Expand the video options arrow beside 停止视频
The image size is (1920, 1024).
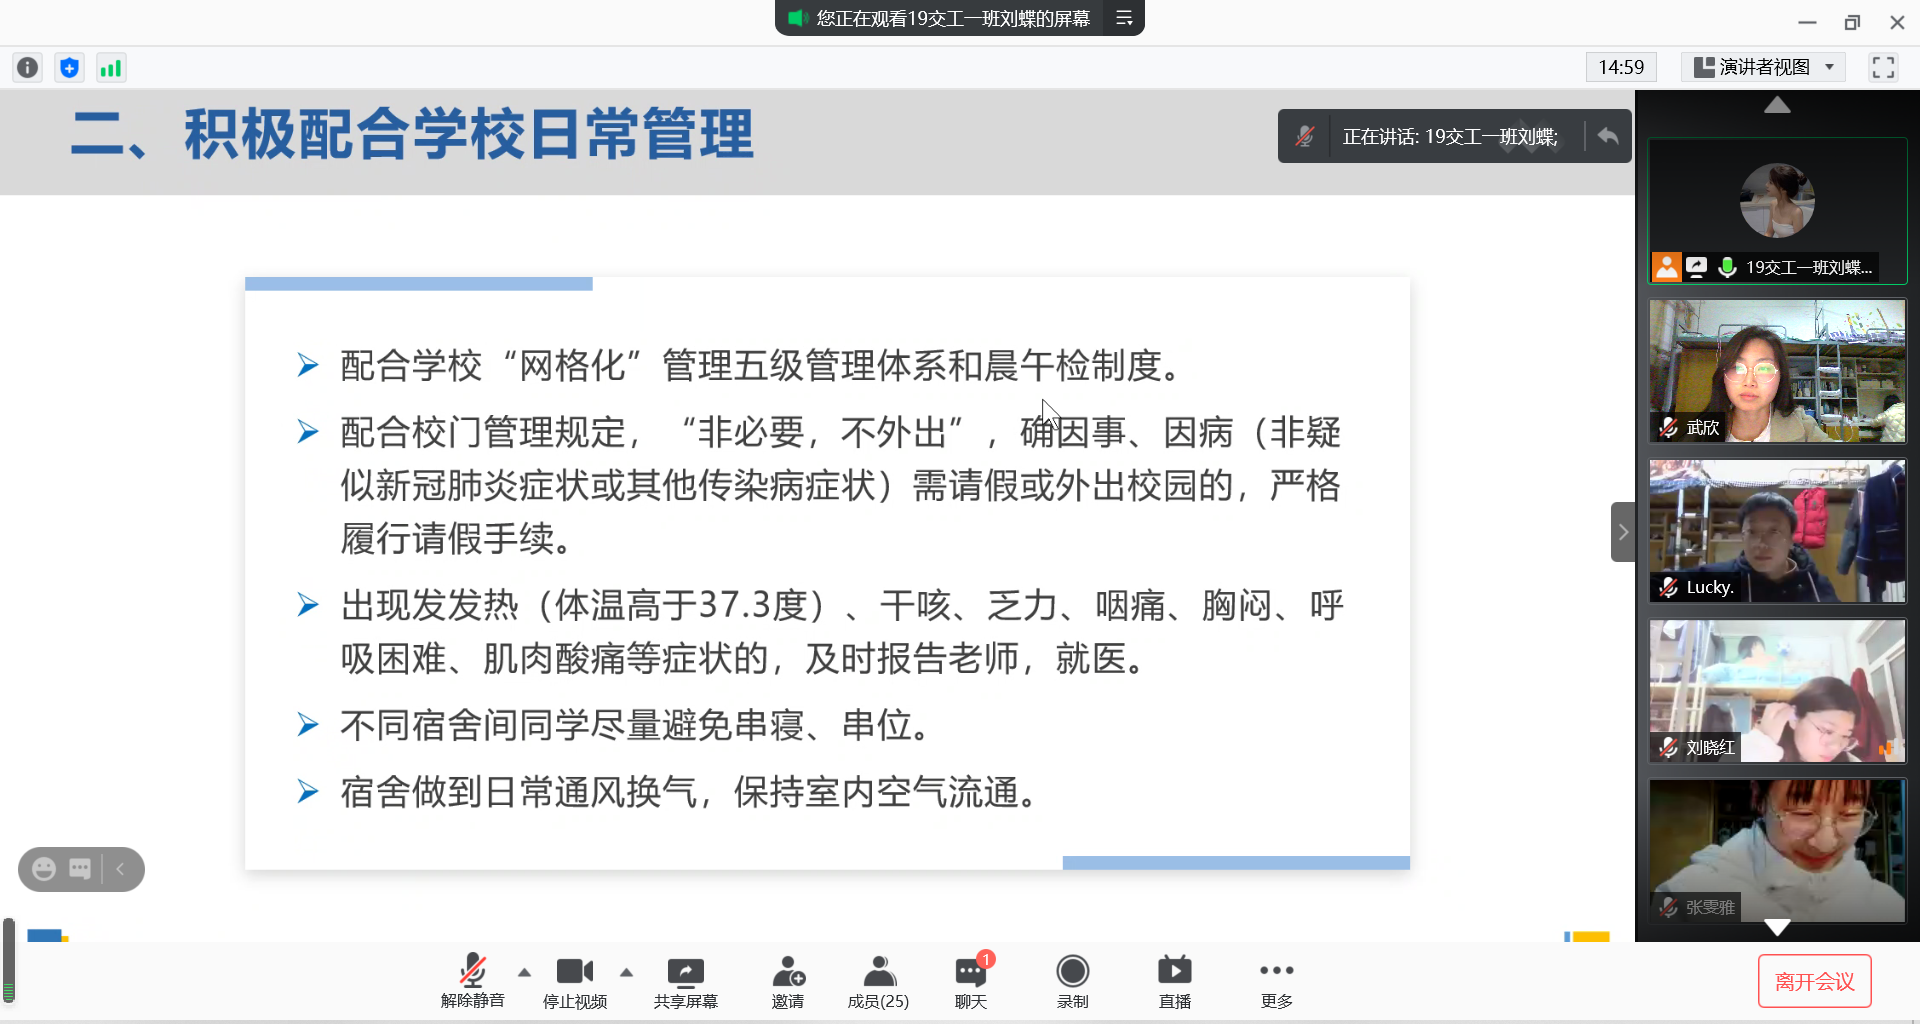pyautogui.click(x=626, y=972)
